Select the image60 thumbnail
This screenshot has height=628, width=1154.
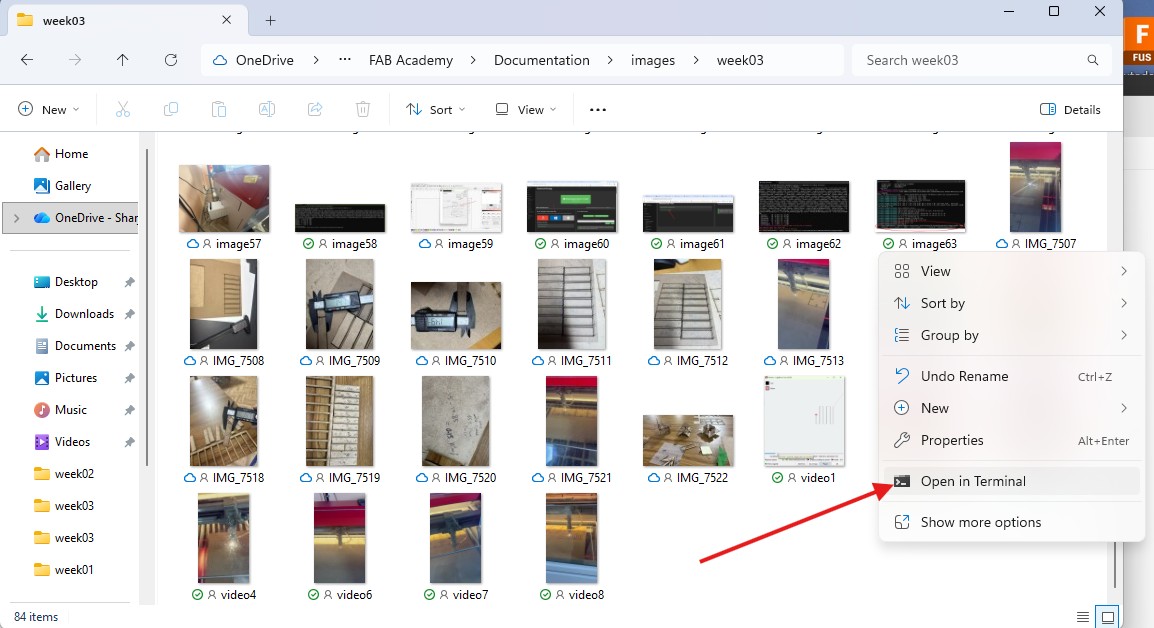572,207
